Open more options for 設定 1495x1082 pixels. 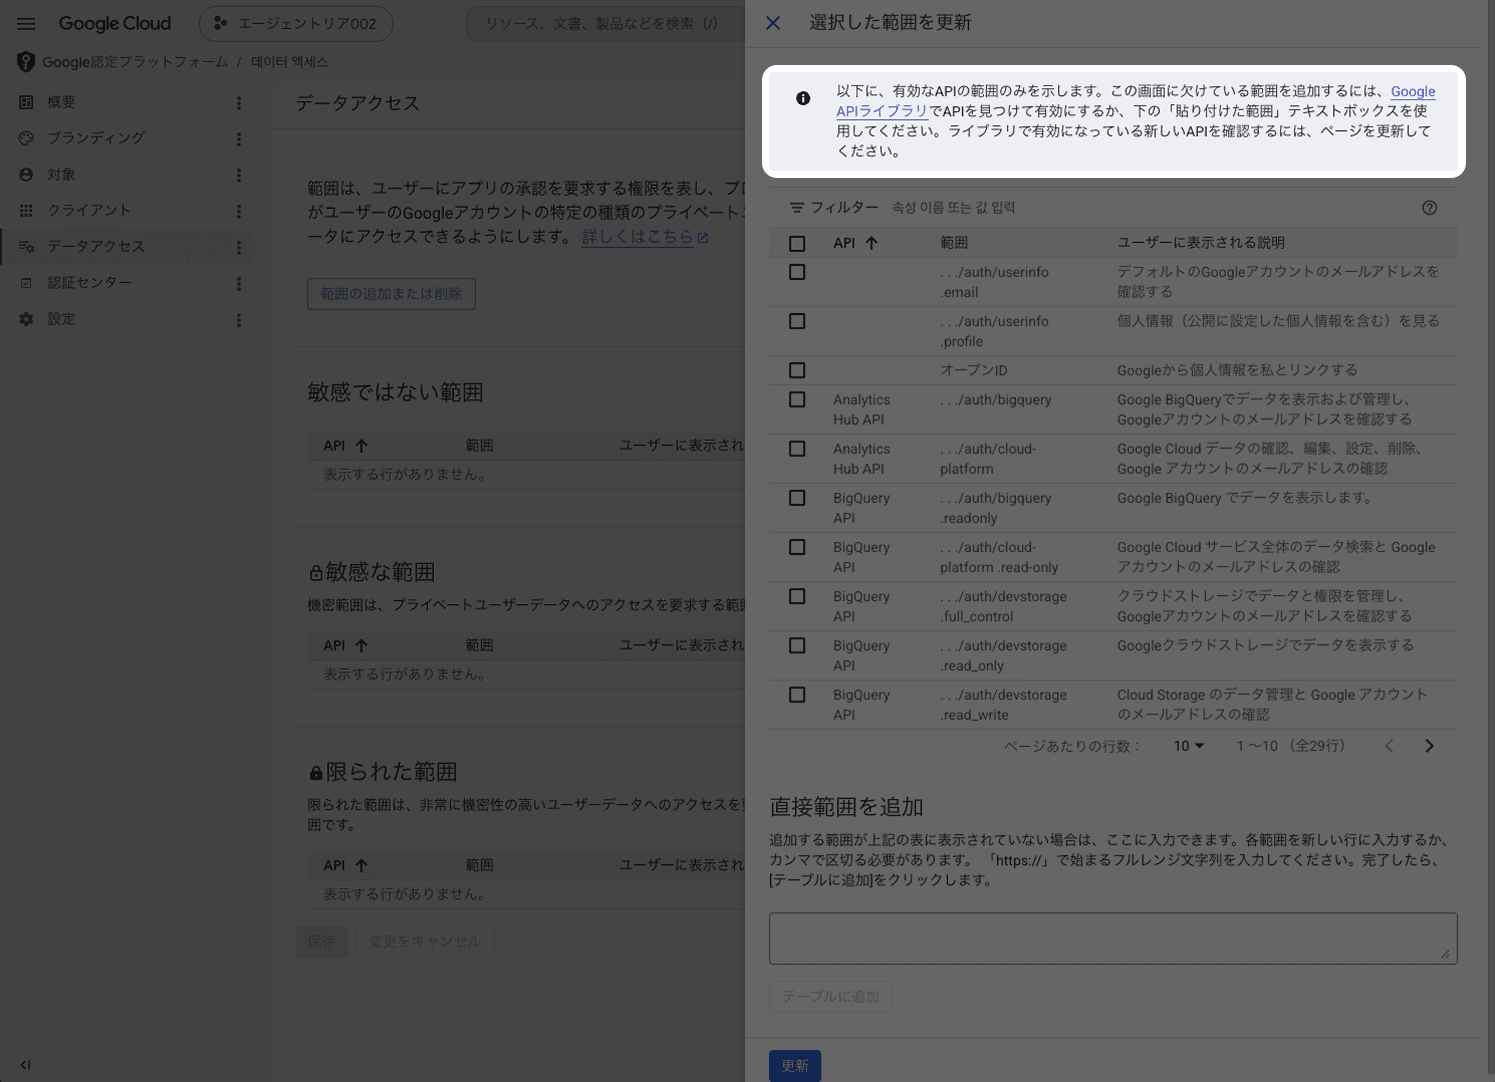(239, 320)
